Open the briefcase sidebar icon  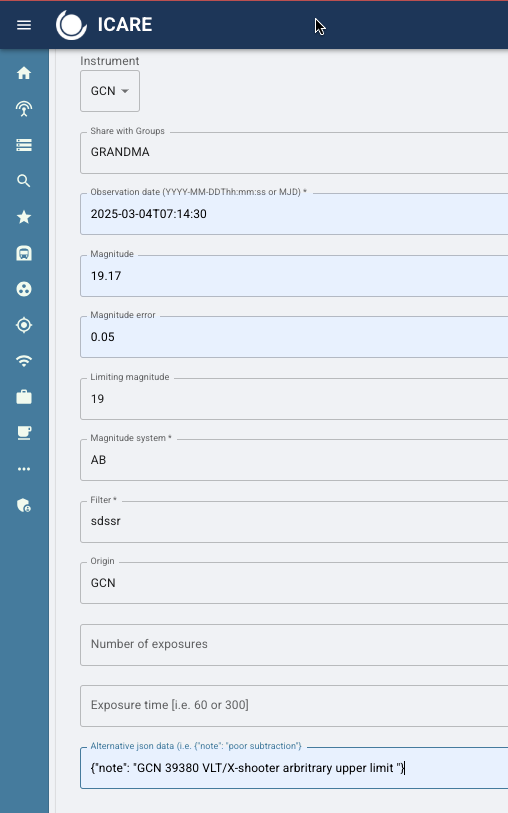point(24,397)
